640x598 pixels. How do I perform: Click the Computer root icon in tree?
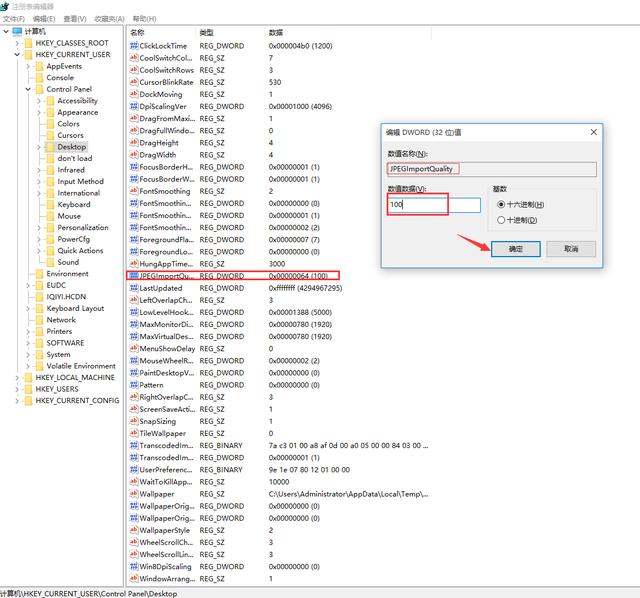pyautogui.click(x=17, y=31)
